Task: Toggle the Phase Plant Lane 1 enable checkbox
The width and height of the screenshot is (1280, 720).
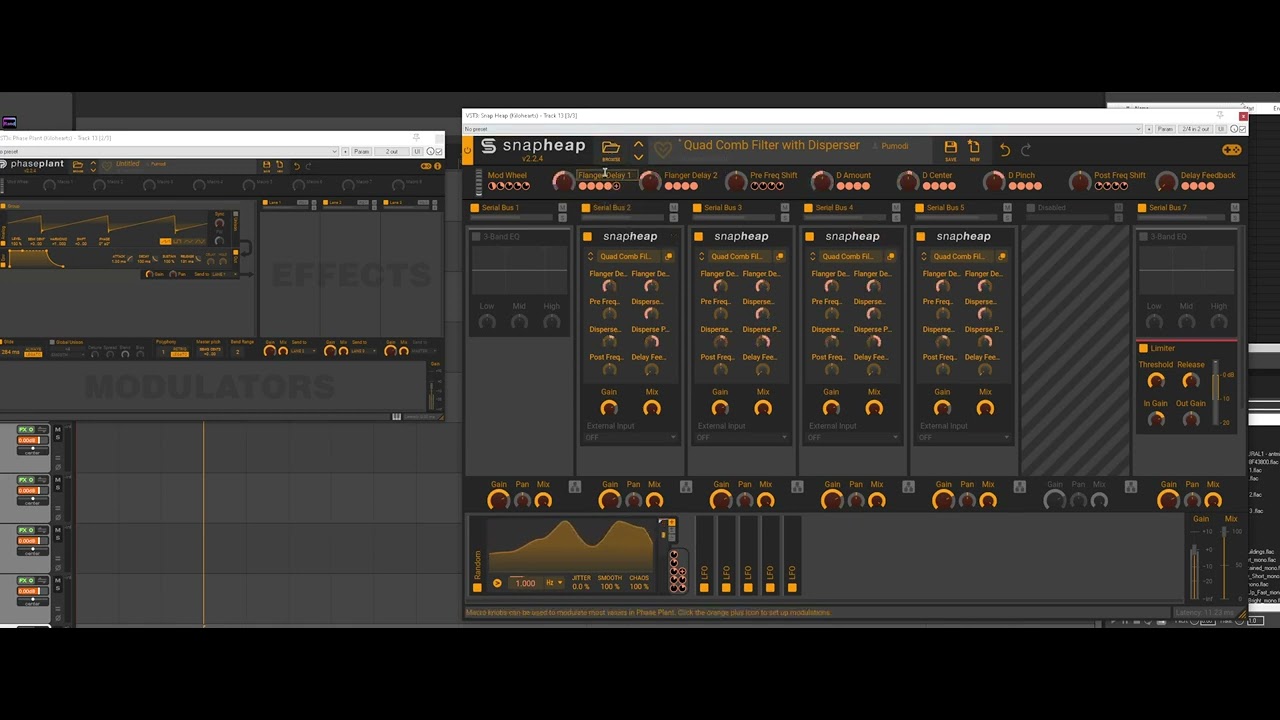Action: click(264, 203)
